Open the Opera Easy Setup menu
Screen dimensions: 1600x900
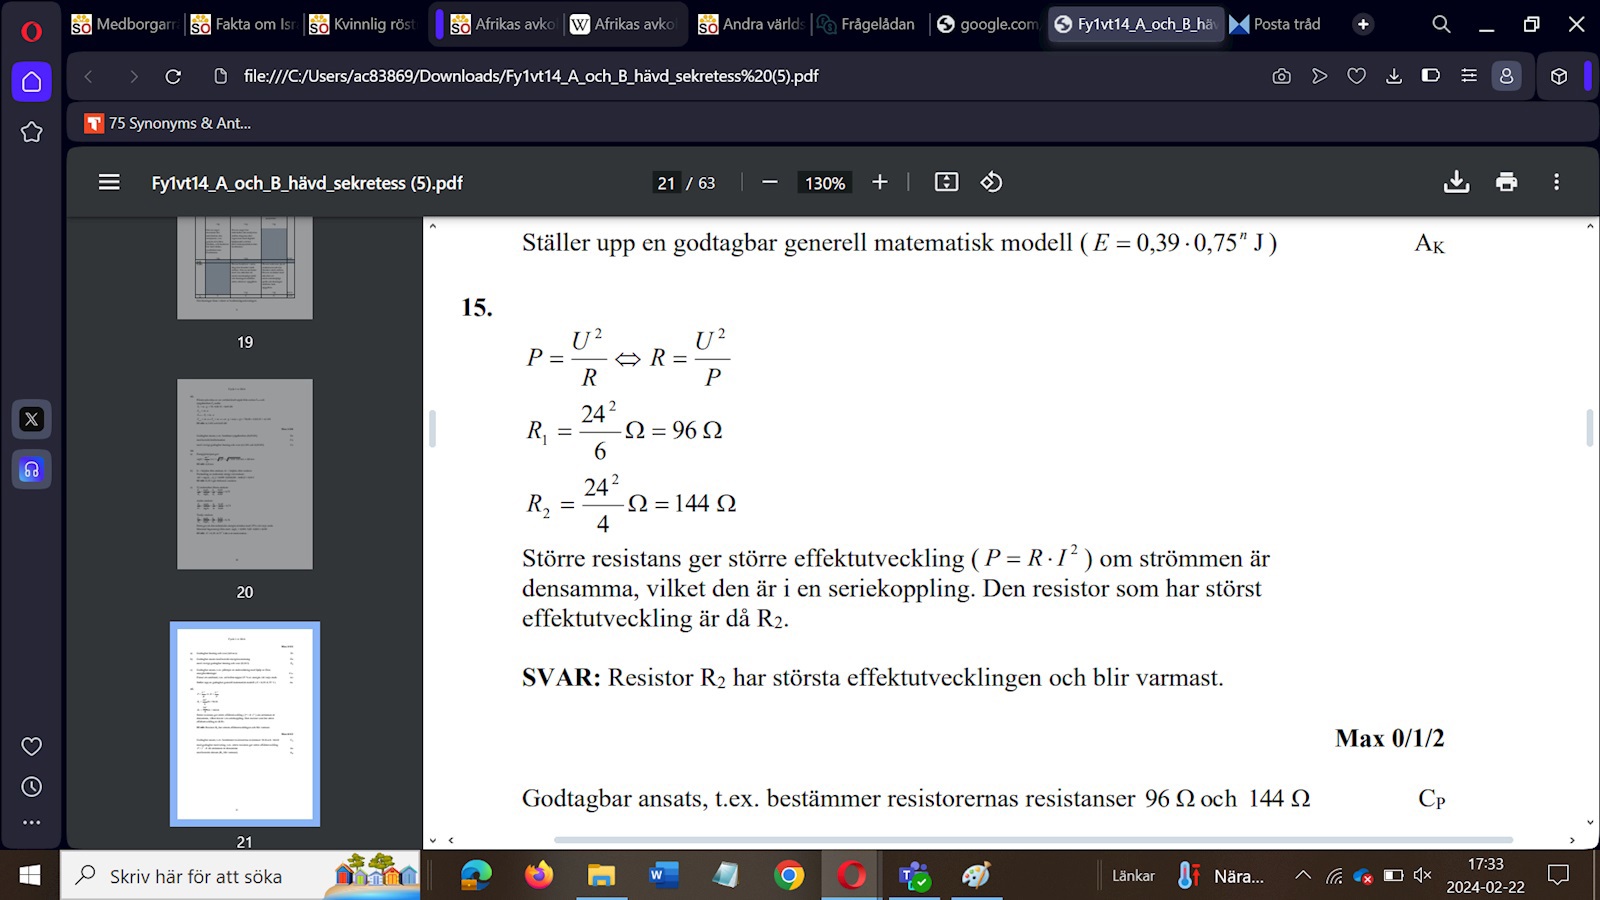click(x=1469, y=76)
